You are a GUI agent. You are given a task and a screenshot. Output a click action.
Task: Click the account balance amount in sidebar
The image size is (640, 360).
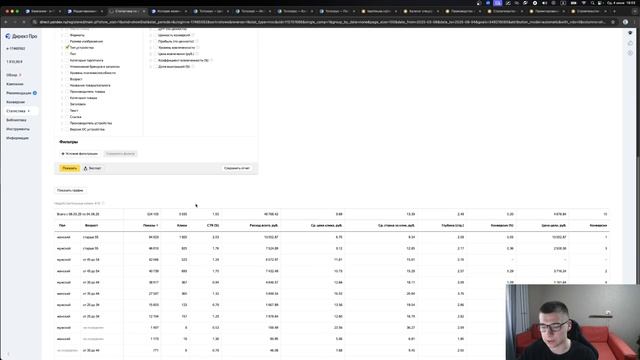pos(15,62)
